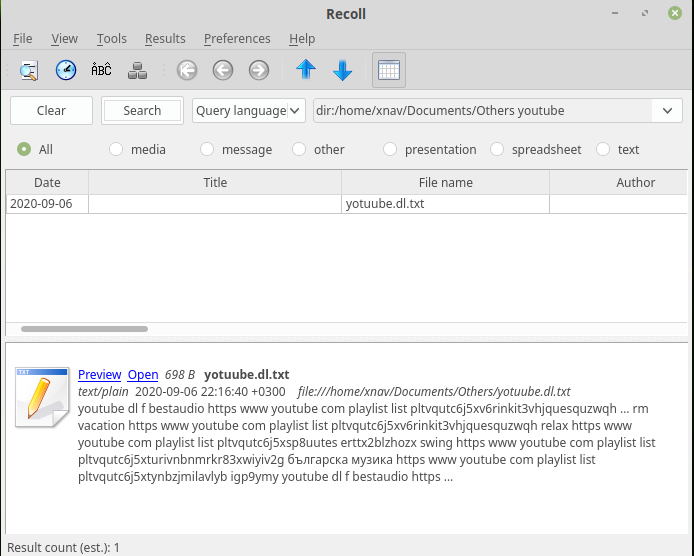Click the Preview link for yotuube.dl.txt
This screenshot has width=694, height=556.
[99, 375]
